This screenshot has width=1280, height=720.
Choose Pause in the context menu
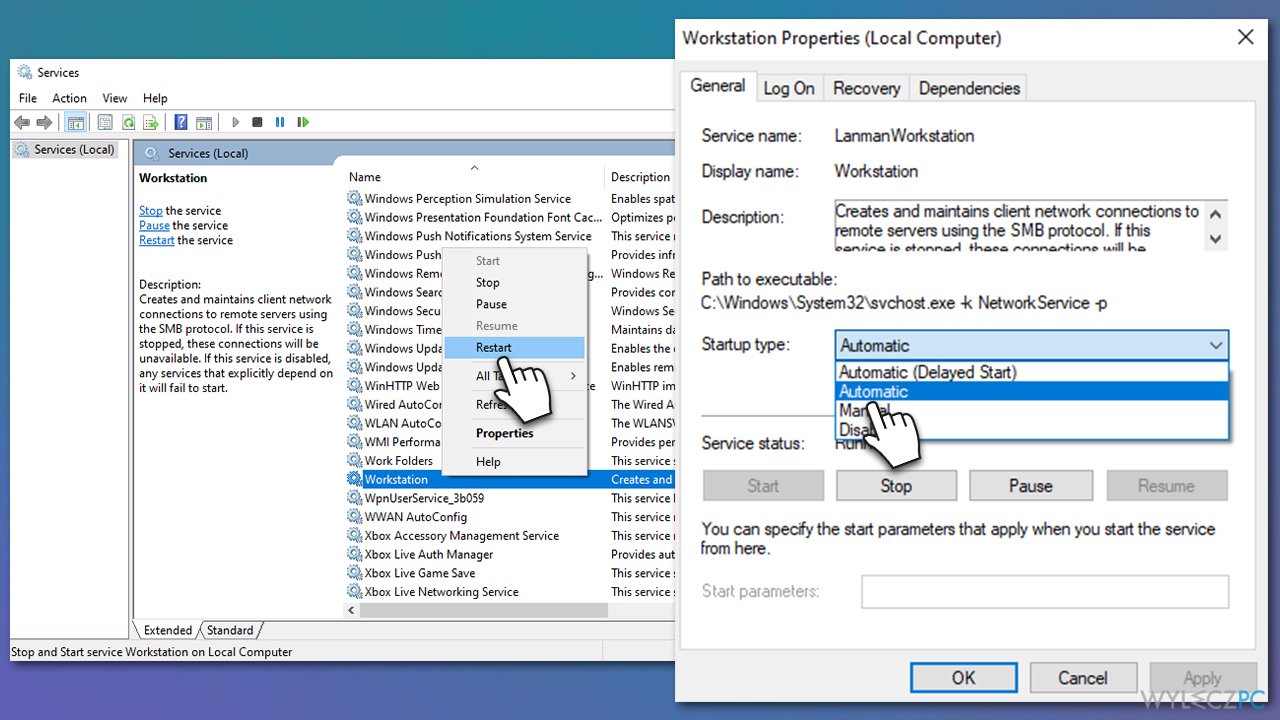[x=514, y=304]
